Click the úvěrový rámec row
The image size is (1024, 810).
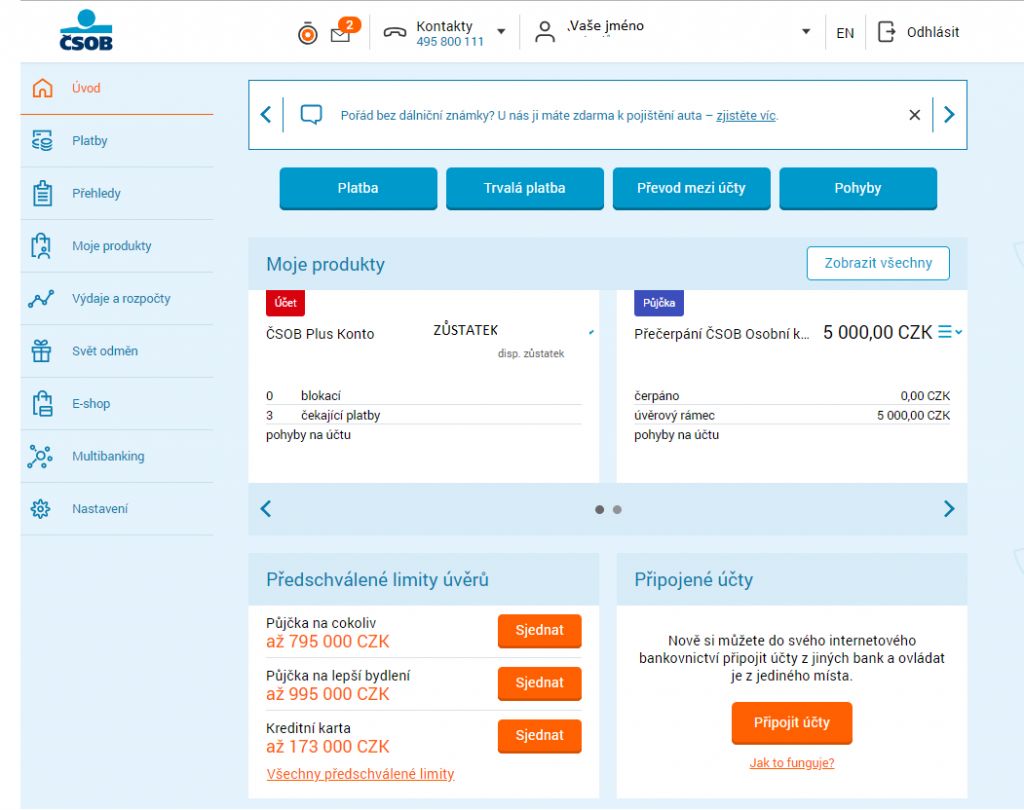[792, 415]
